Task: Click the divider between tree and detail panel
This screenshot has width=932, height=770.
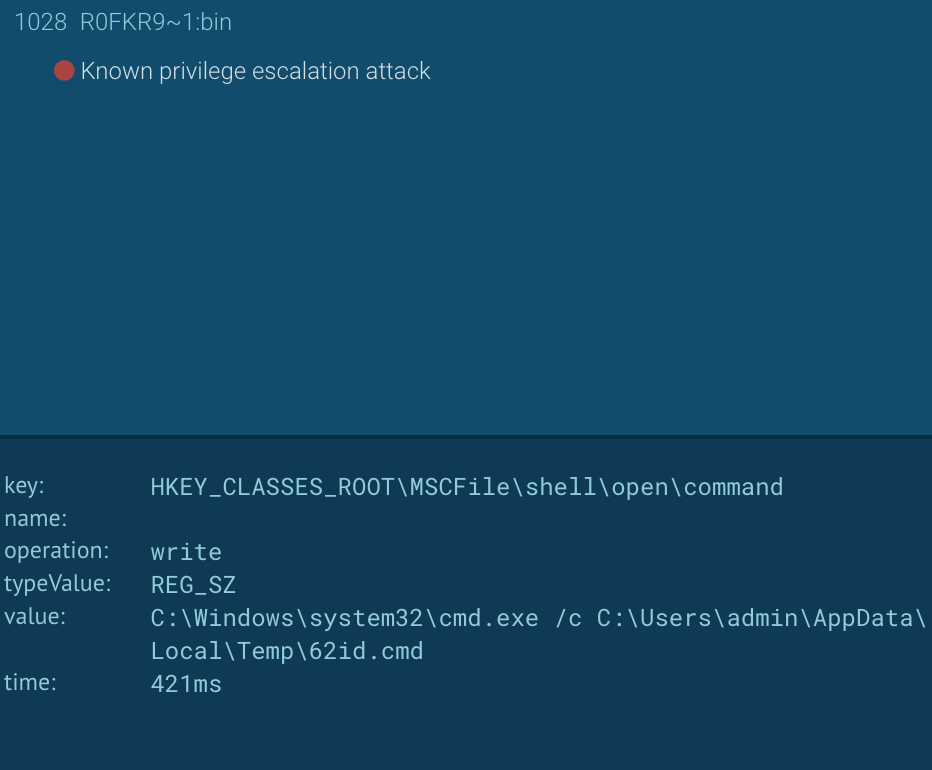Action: [x=466, y=435]
